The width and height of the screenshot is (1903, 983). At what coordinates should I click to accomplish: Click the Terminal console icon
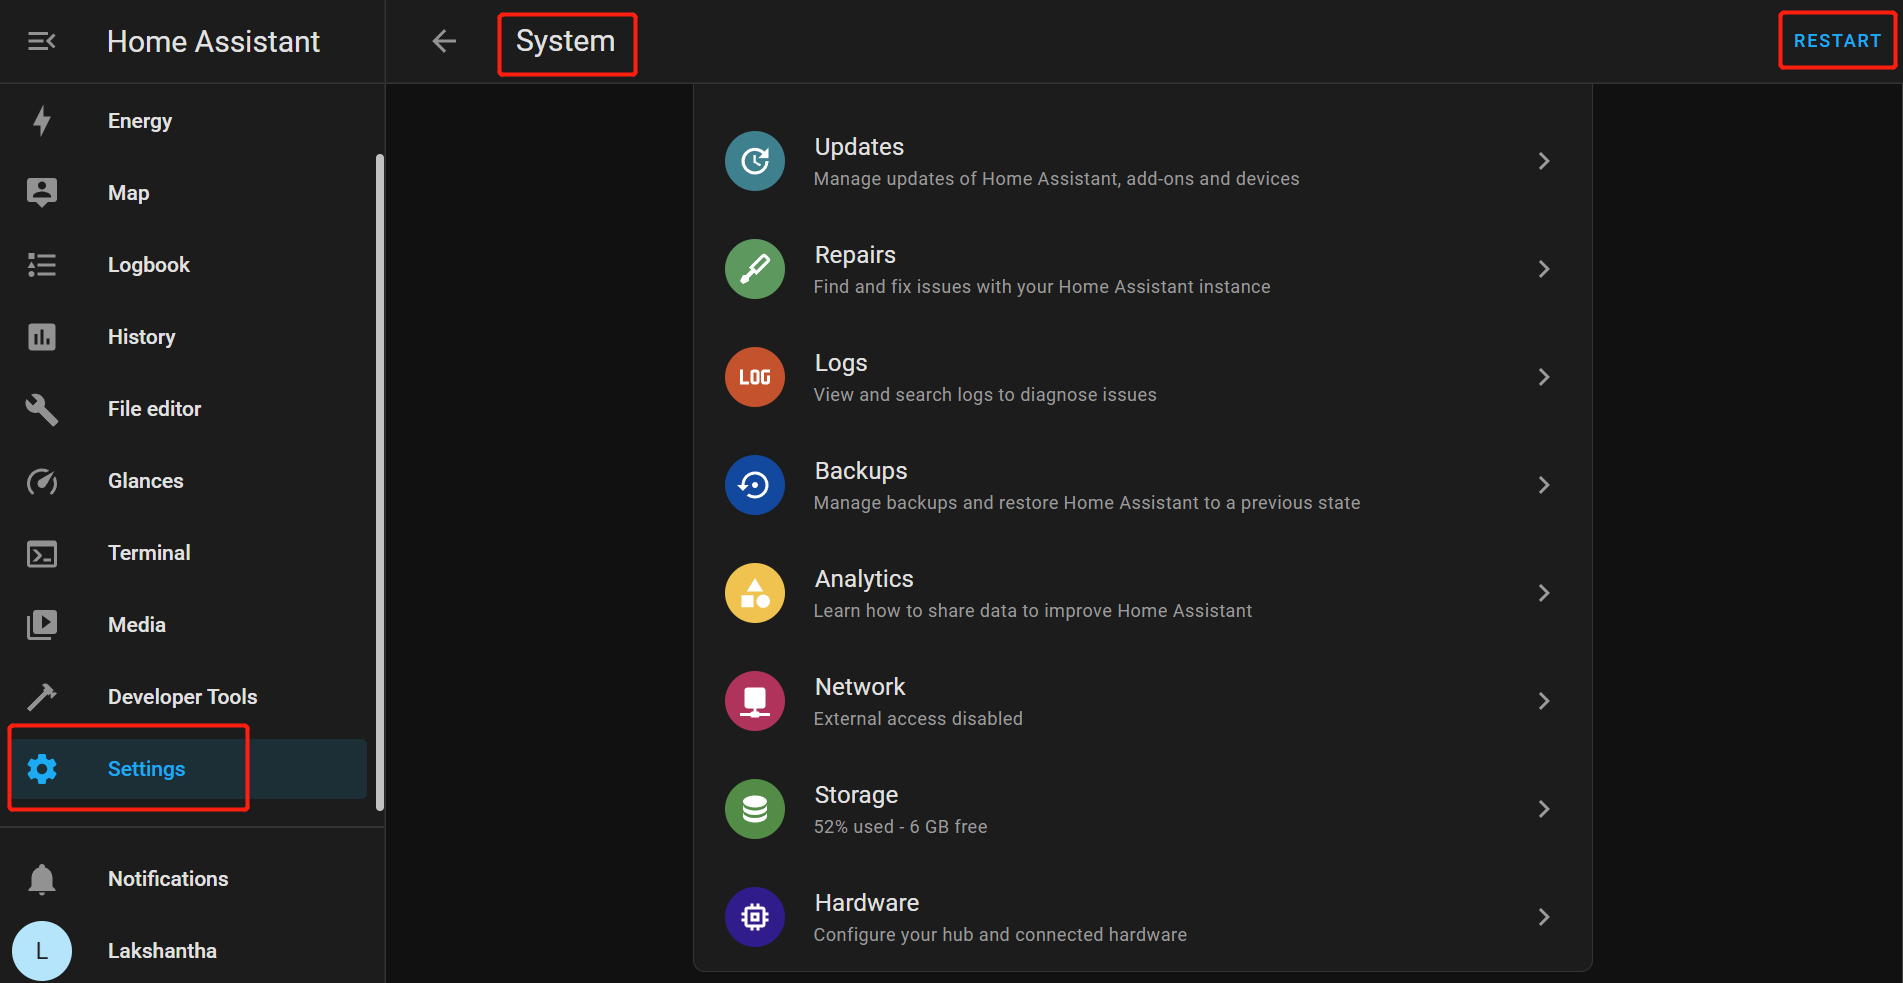point(42,553)
